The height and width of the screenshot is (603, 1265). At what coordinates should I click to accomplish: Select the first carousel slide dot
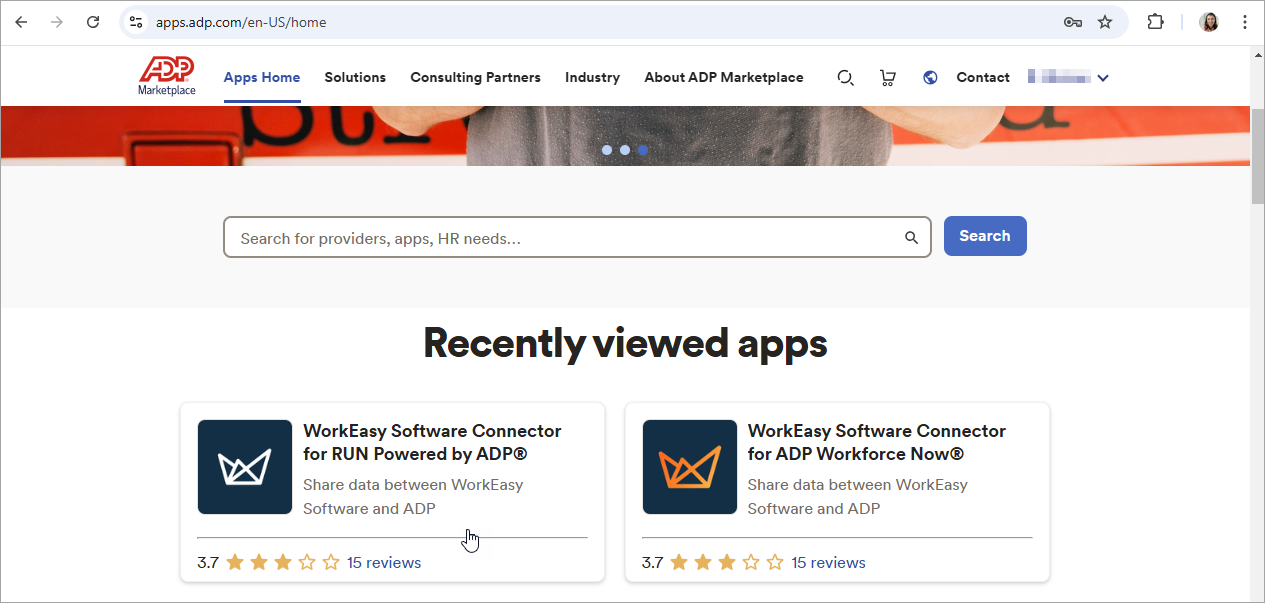click(x=607, y=150)
